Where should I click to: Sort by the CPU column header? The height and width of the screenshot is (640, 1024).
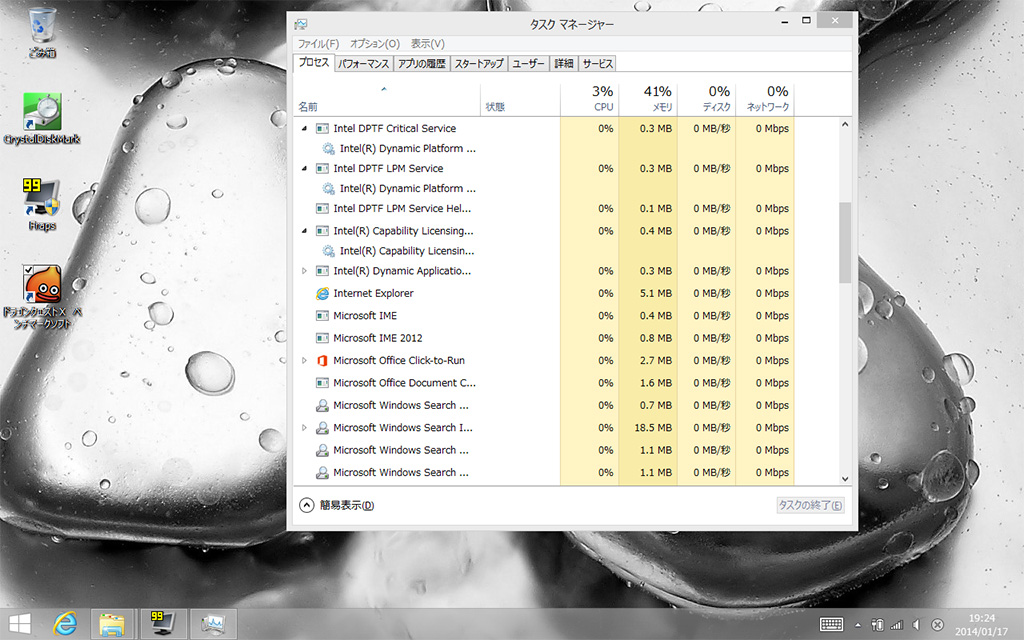click(590, 99)
